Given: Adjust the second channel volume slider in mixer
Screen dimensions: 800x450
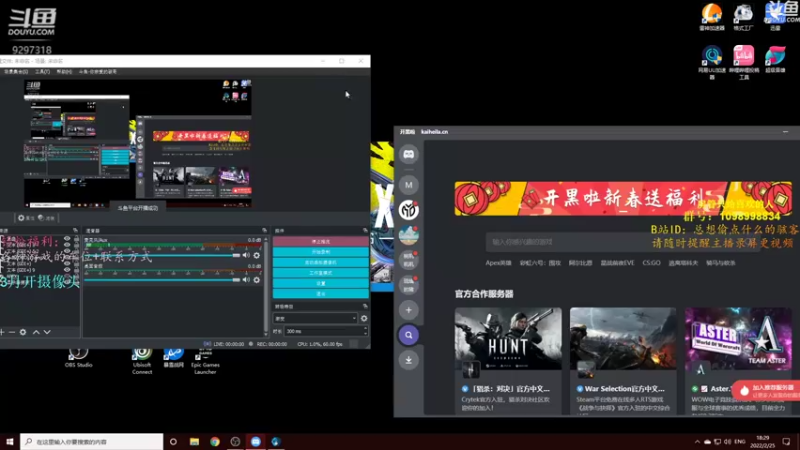Looking at the screenshot, I should (162, 280).
